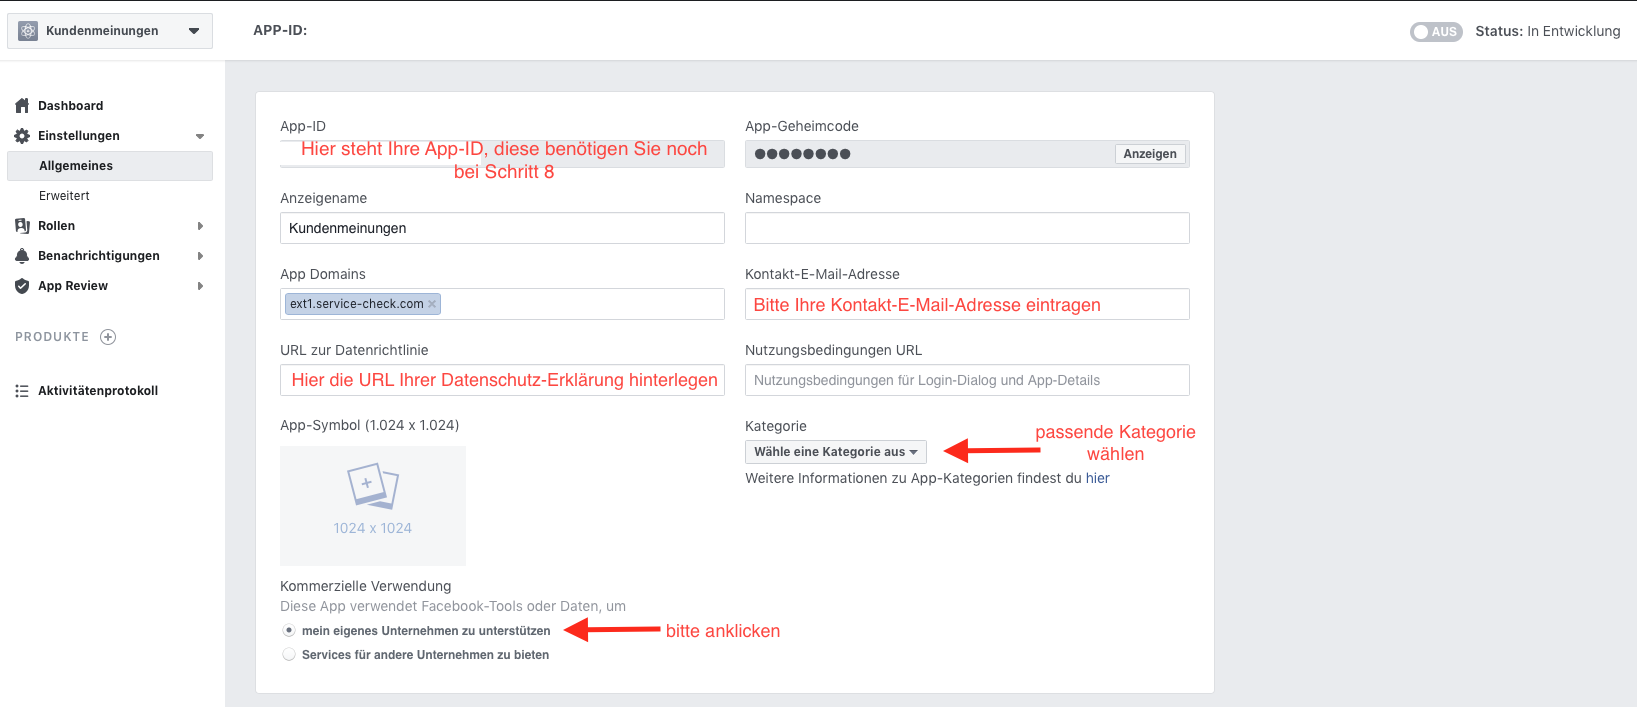Select 'Services für andere Unternehmen zu bieten'
Viewport: 1637px width, 707px height.
[289, 655]
